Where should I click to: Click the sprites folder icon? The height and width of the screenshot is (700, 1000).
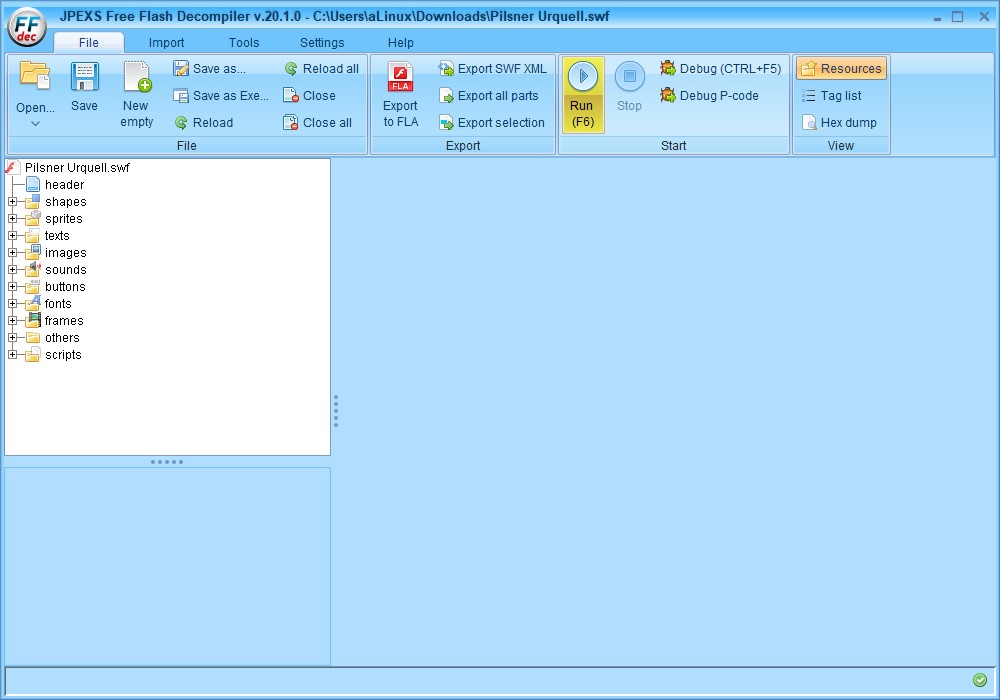(33, 218)
